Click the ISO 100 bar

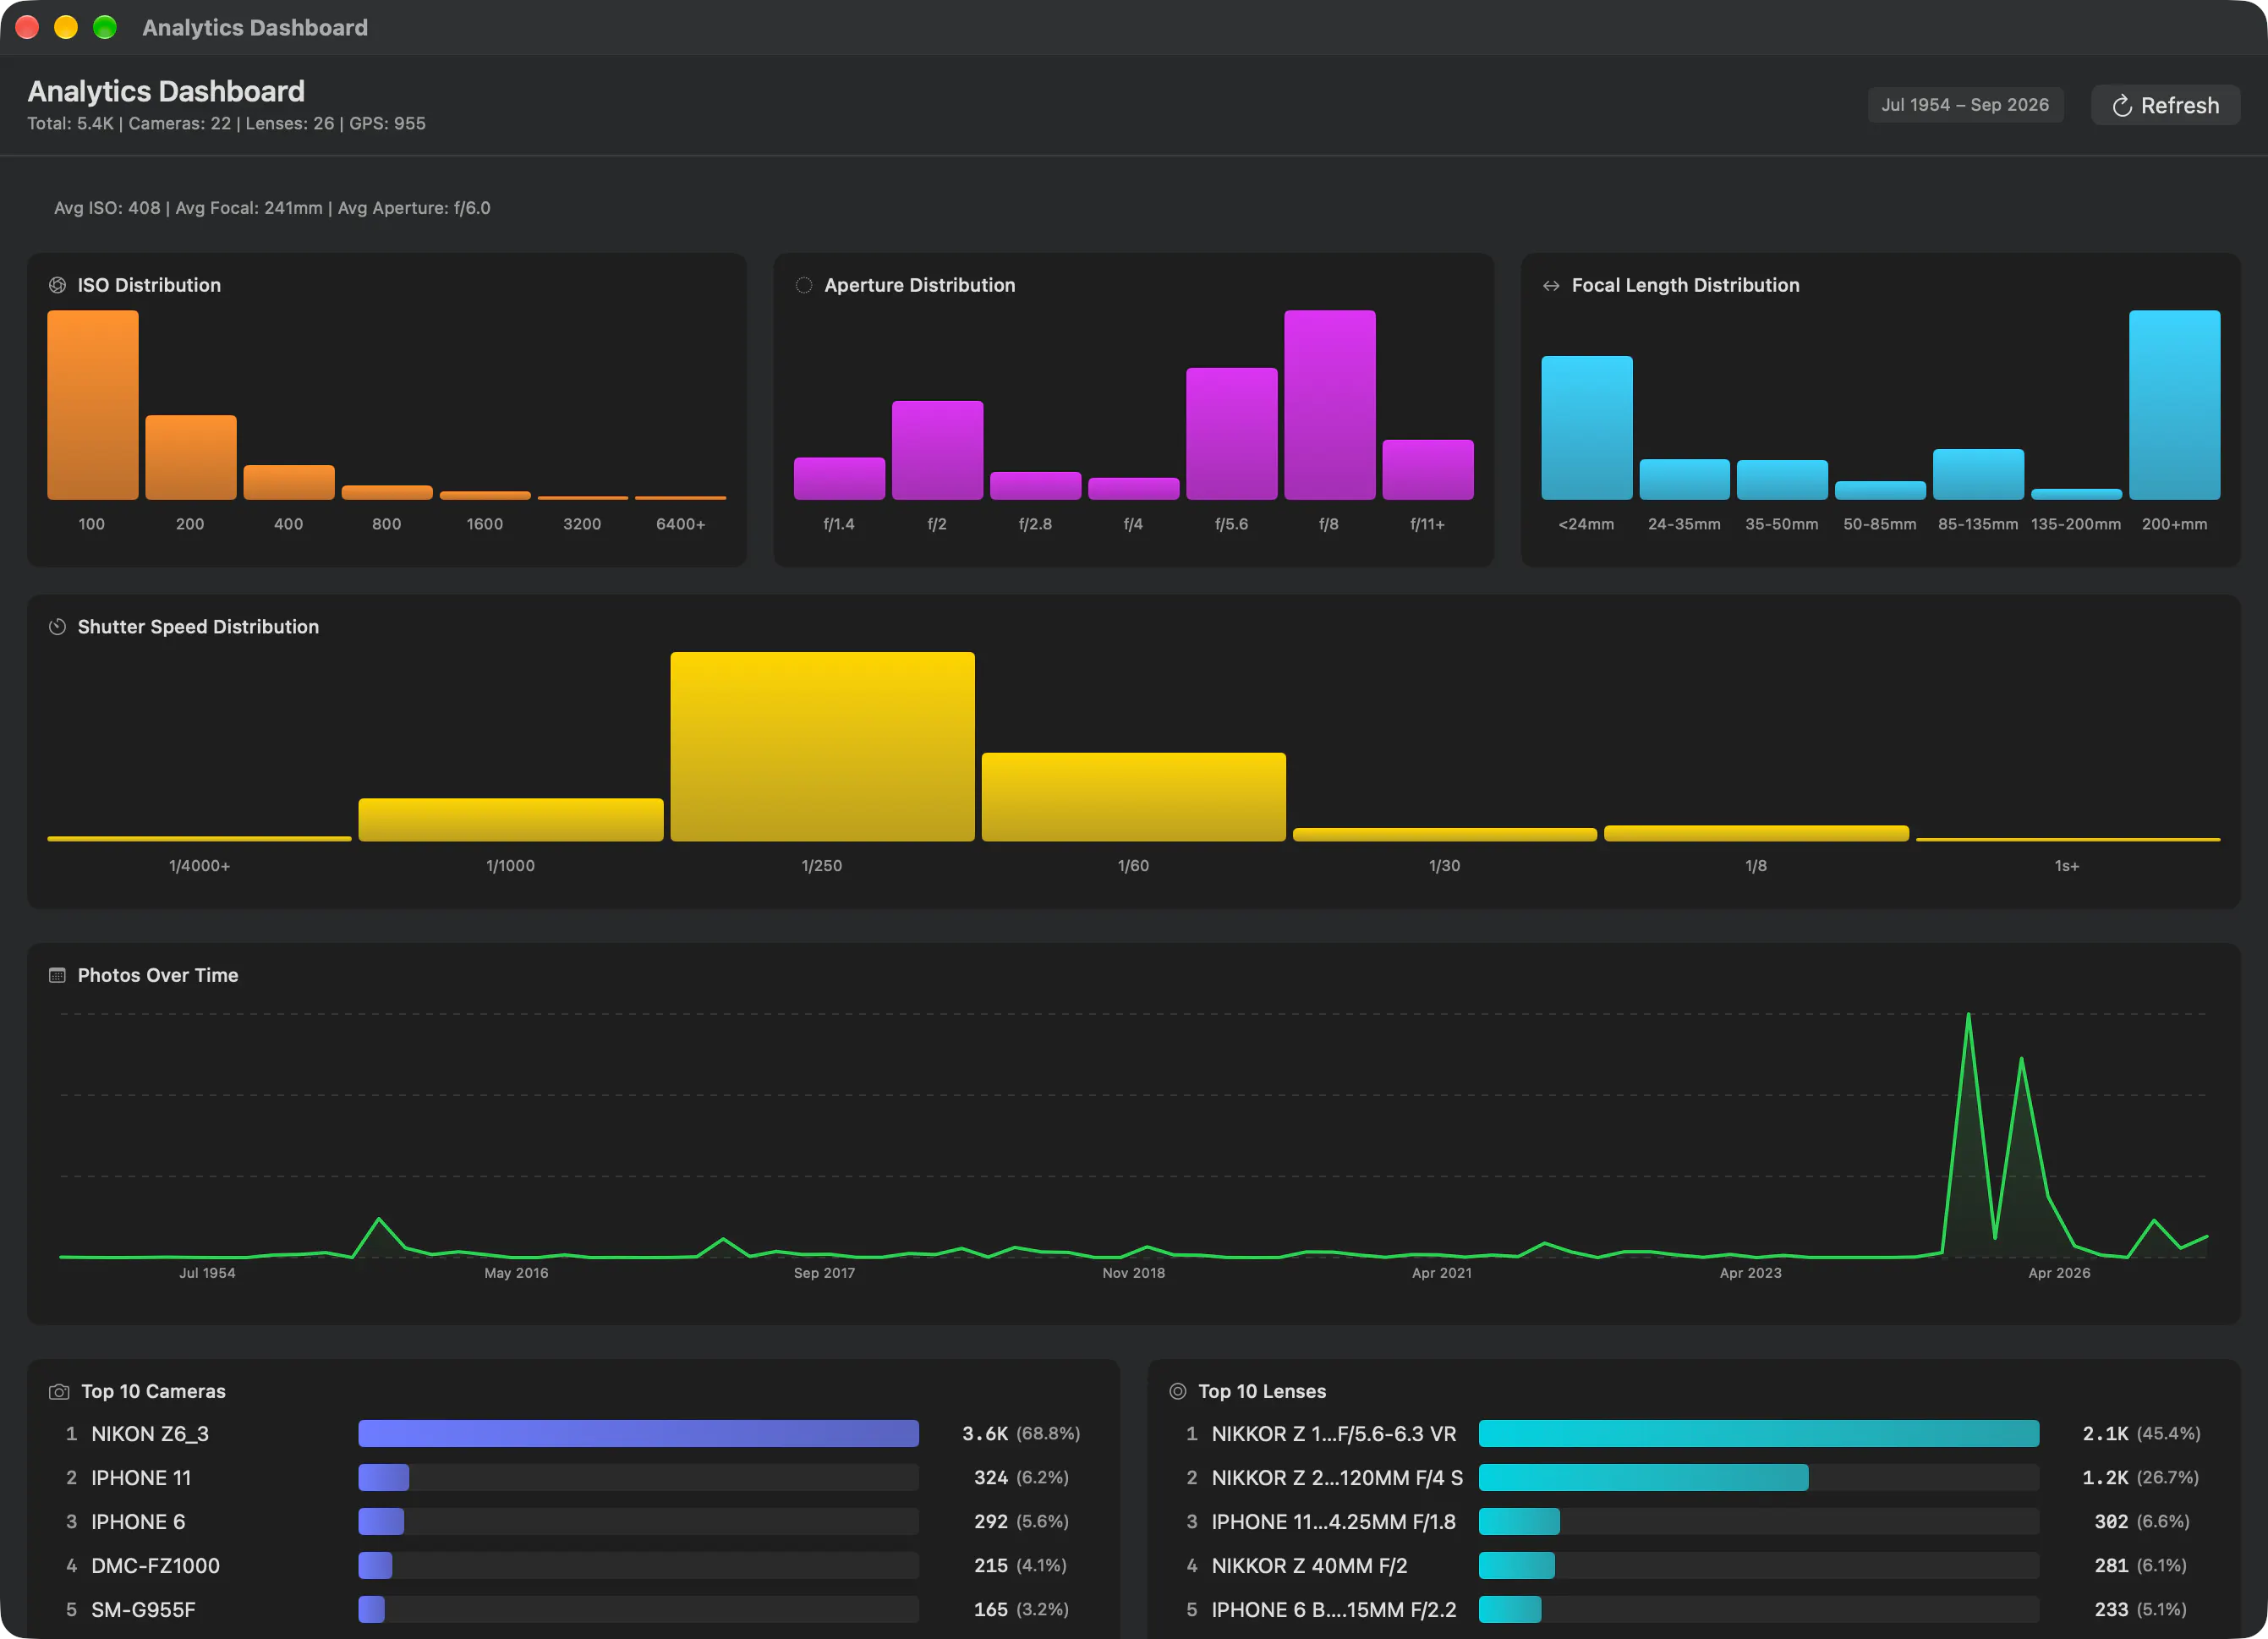pos(93,405)
